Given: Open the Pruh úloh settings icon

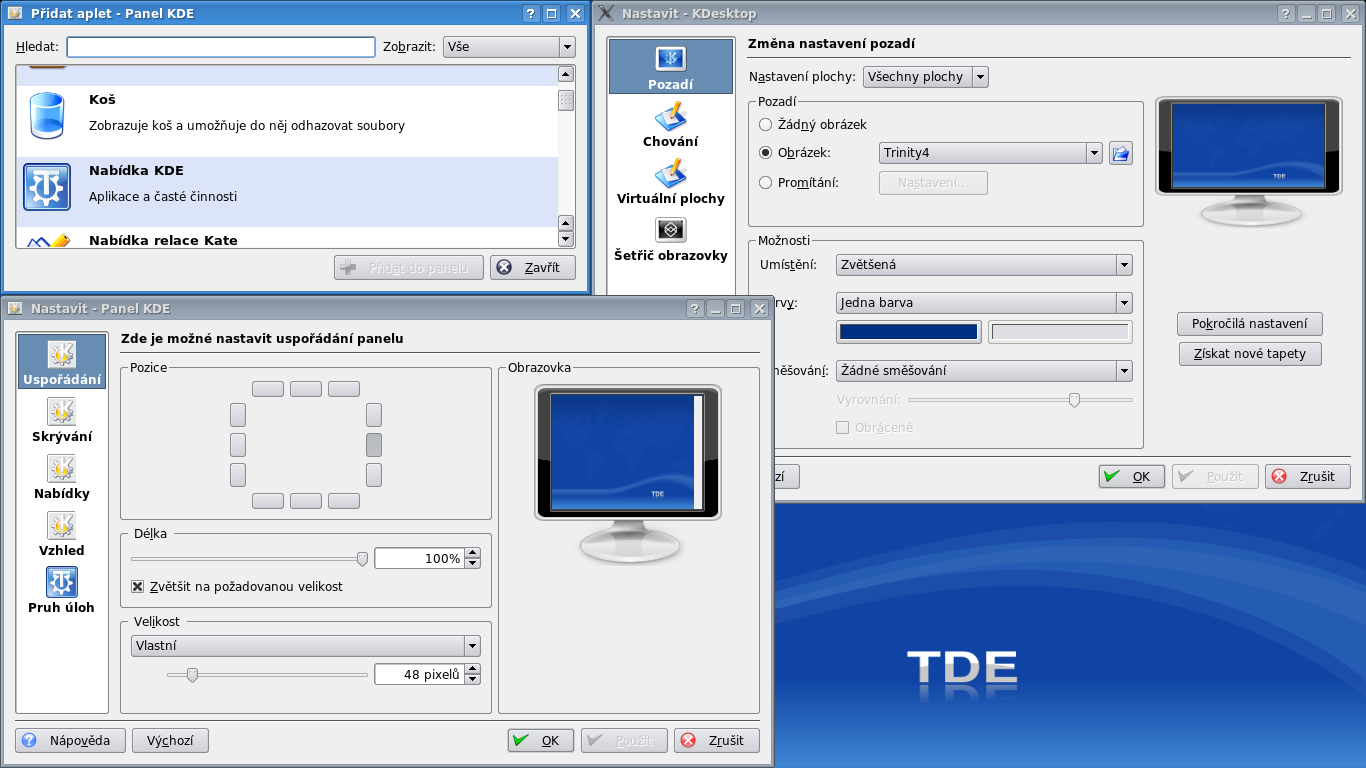Looking at the screenshot, I should pos(62,583).
